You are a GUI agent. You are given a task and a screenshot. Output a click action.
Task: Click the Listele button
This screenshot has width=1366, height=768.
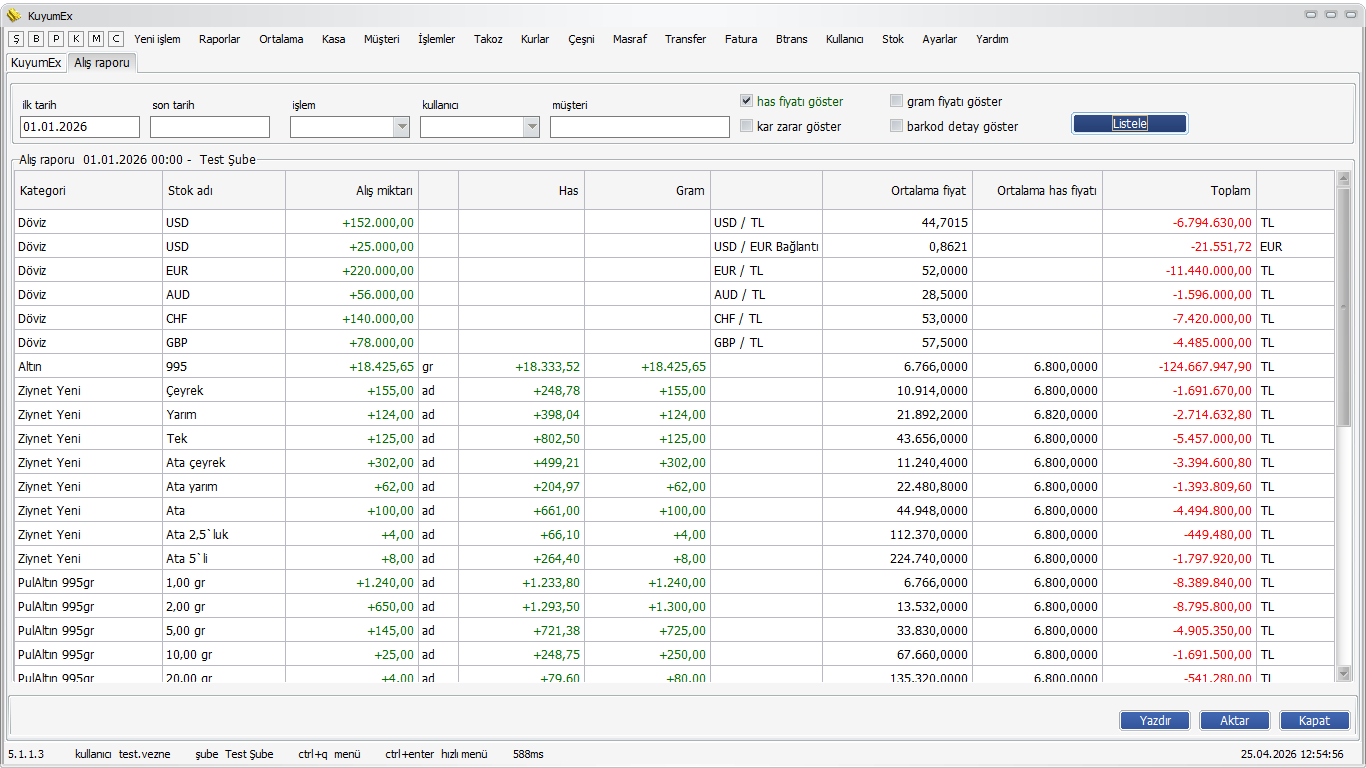click(x=1129, y=124)
